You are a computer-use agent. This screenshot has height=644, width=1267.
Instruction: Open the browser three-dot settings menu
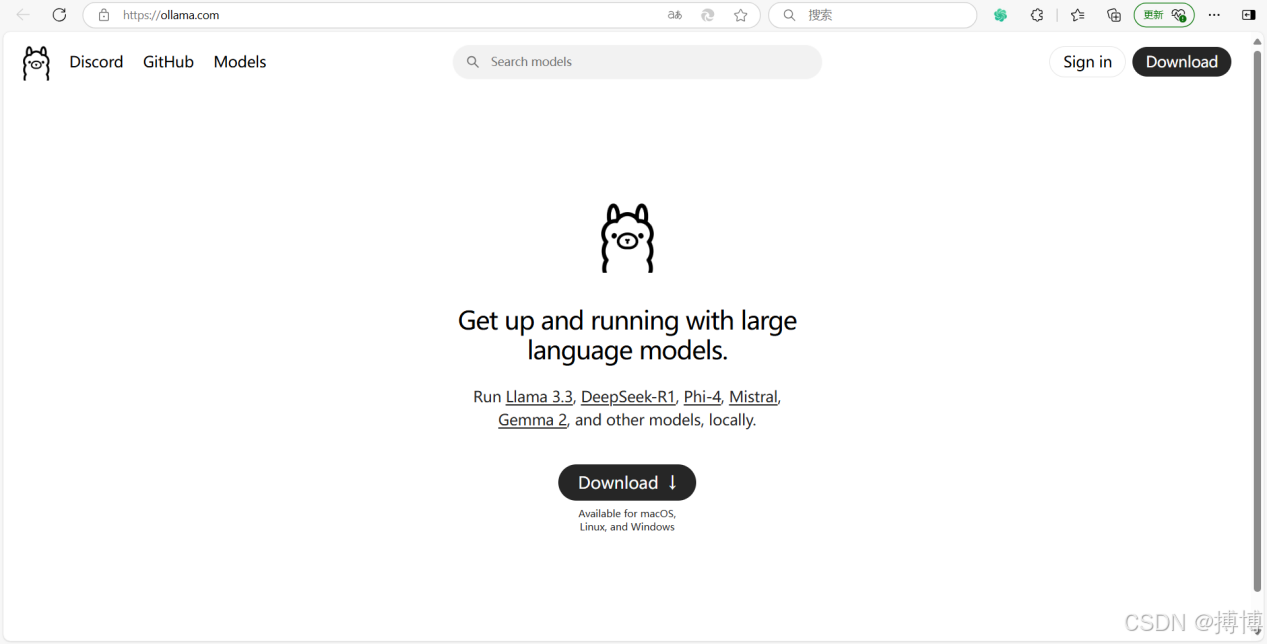[x=1214, y=15]
